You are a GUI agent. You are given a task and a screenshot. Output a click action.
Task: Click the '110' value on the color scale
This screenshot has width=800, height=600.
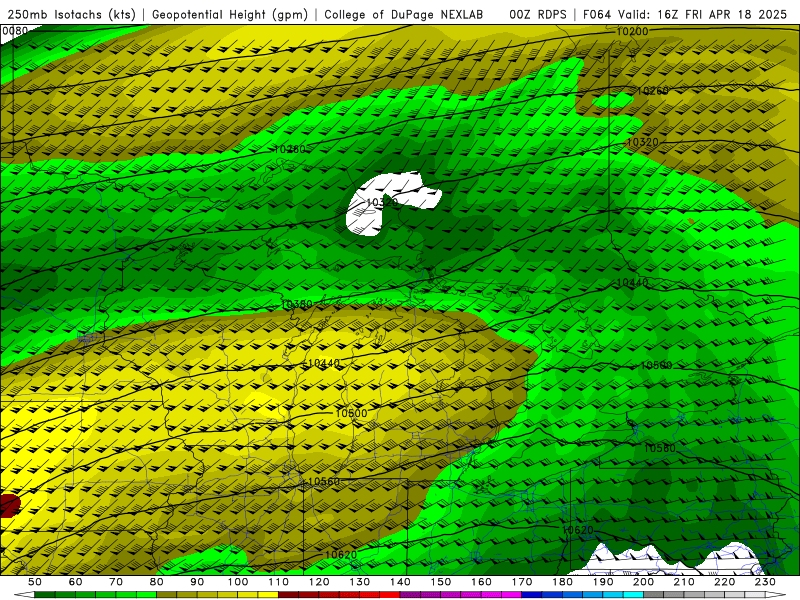click(x=278, y=582)
